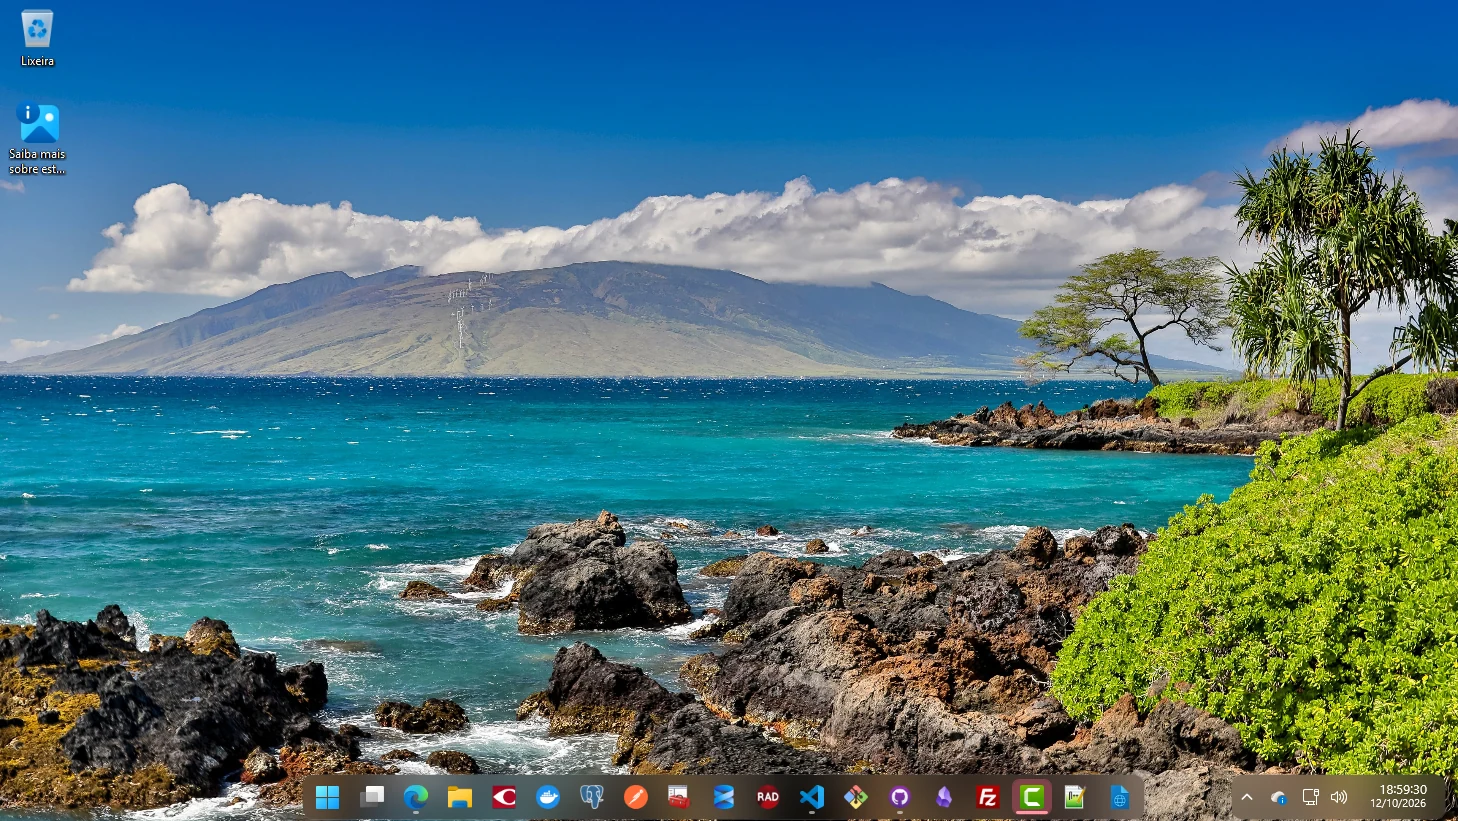Open the PostgreSQL elephant icon on the taskbar

click(x=592, y=797)
